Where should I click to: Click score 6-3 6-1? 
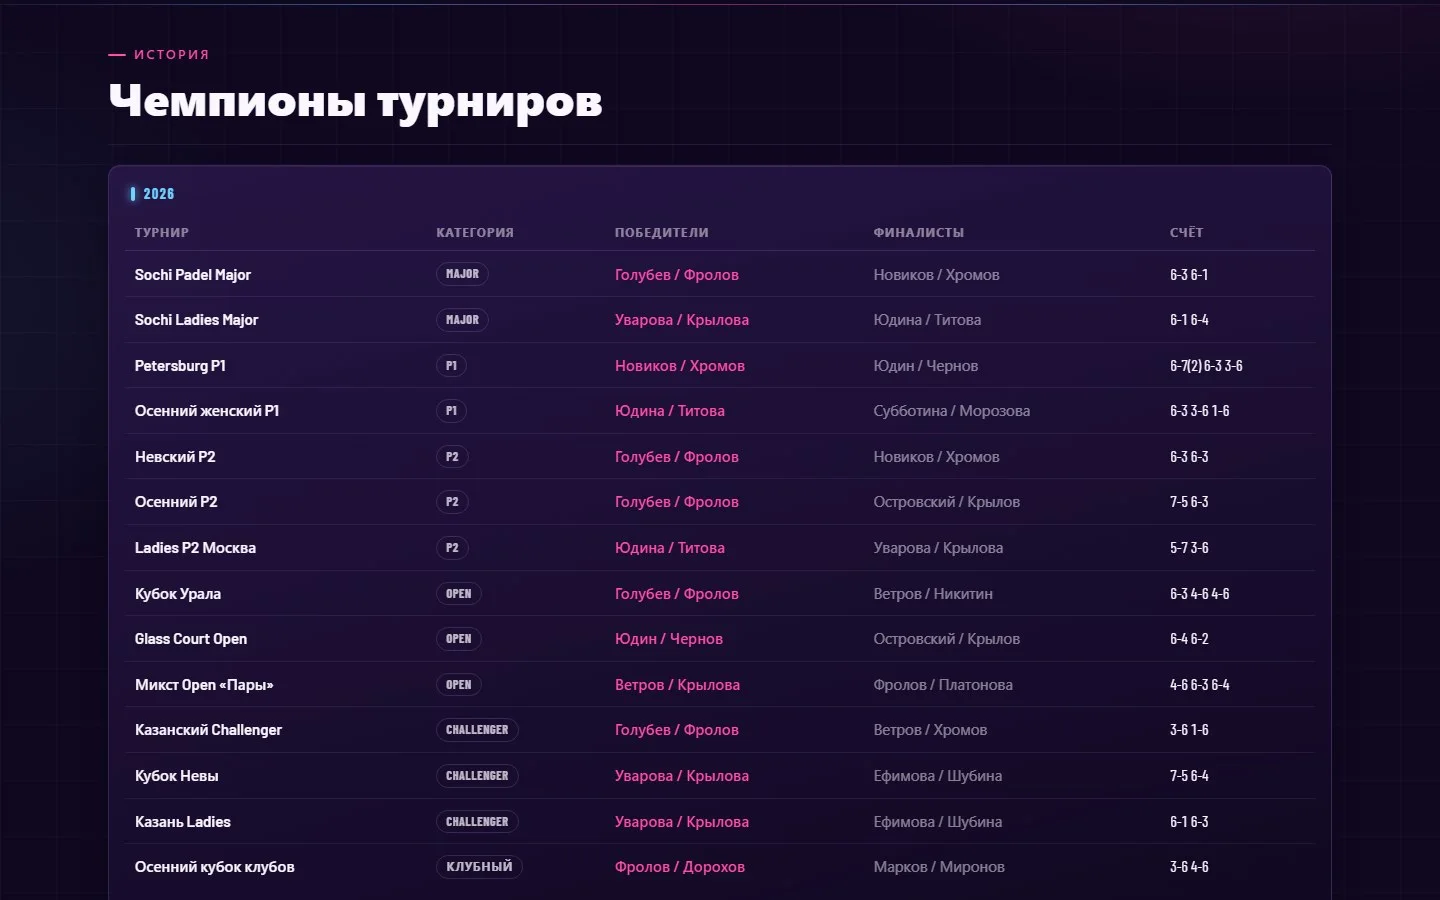[1190, 275]
